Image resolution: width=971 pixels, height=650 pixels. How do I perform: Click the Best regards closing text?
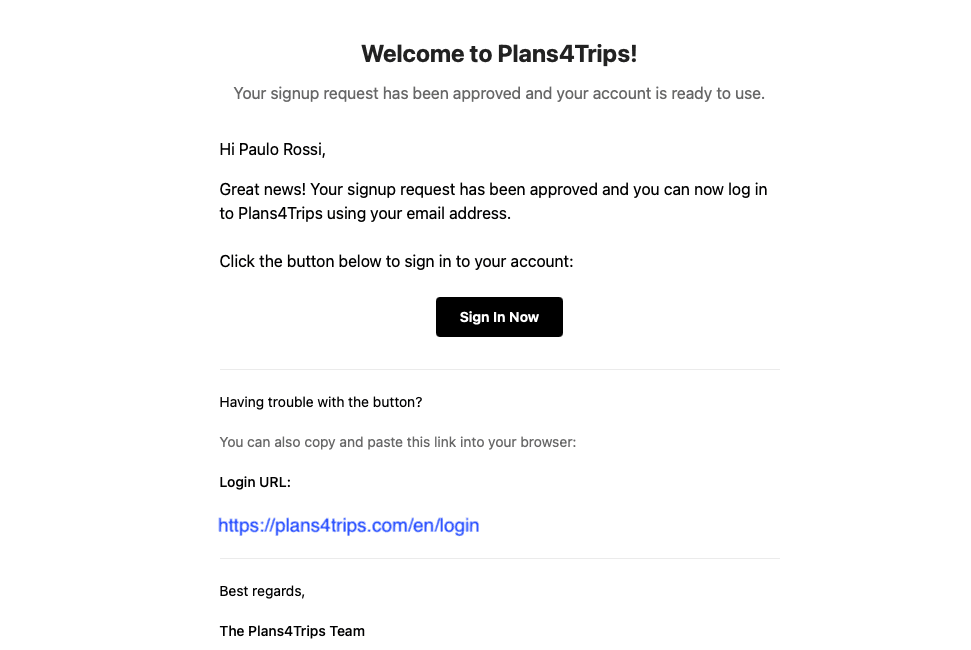[x=261, y=591]
